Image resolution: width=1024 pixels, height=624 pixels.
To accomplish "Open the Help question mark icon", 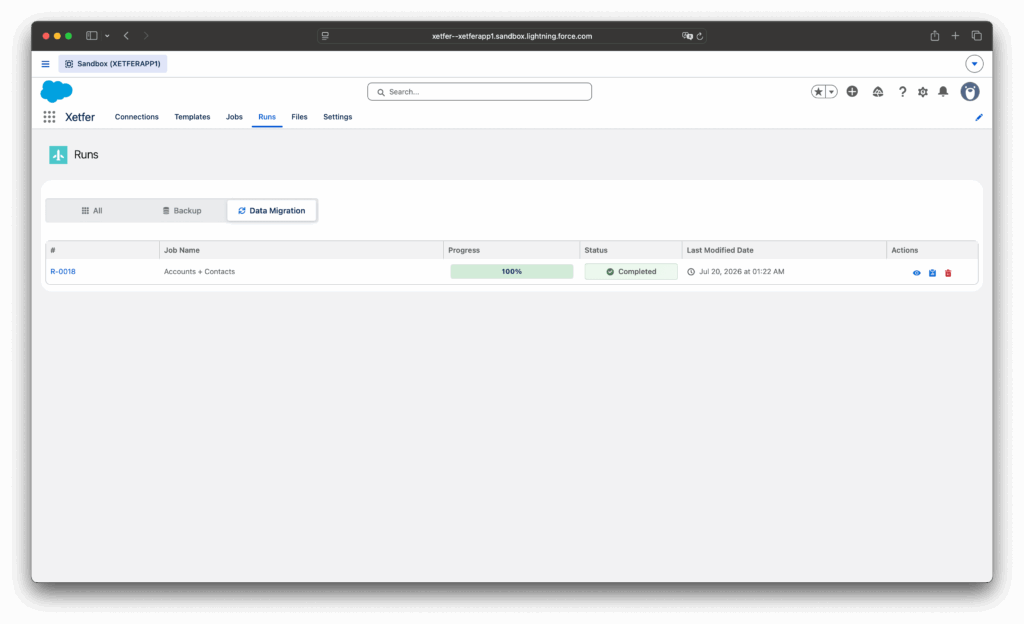I will click(902, 92).
